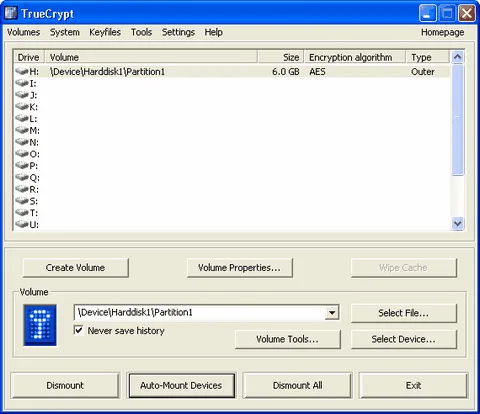The image size is (480, 414).
Task: Uncheck Never save history checkbox
Action: point(78,330)
